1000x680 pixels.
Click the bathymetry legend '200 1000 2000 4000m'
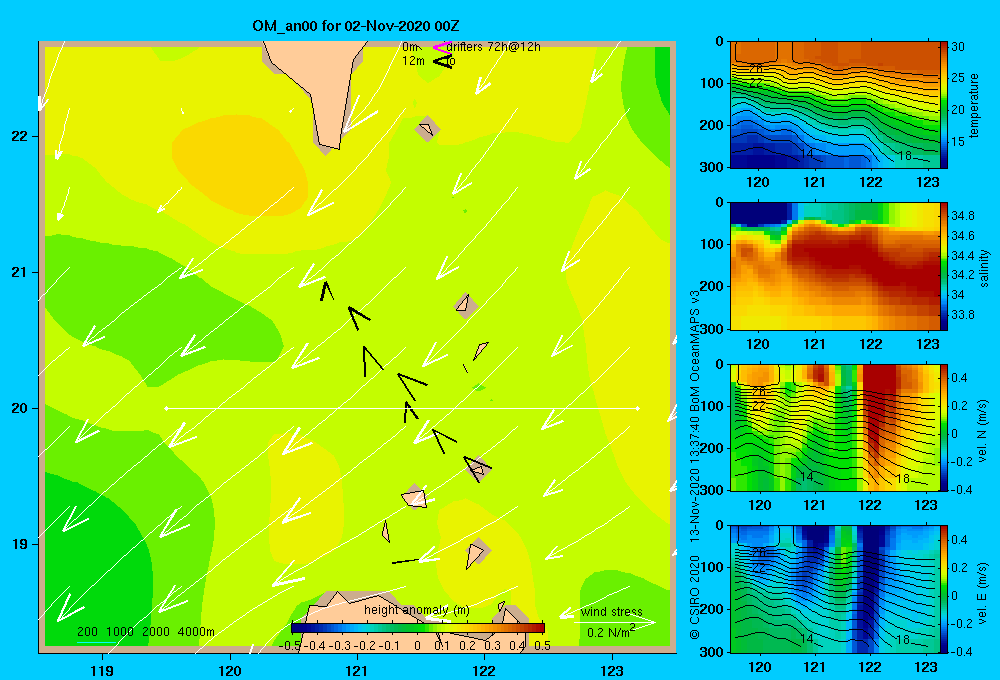145,632
